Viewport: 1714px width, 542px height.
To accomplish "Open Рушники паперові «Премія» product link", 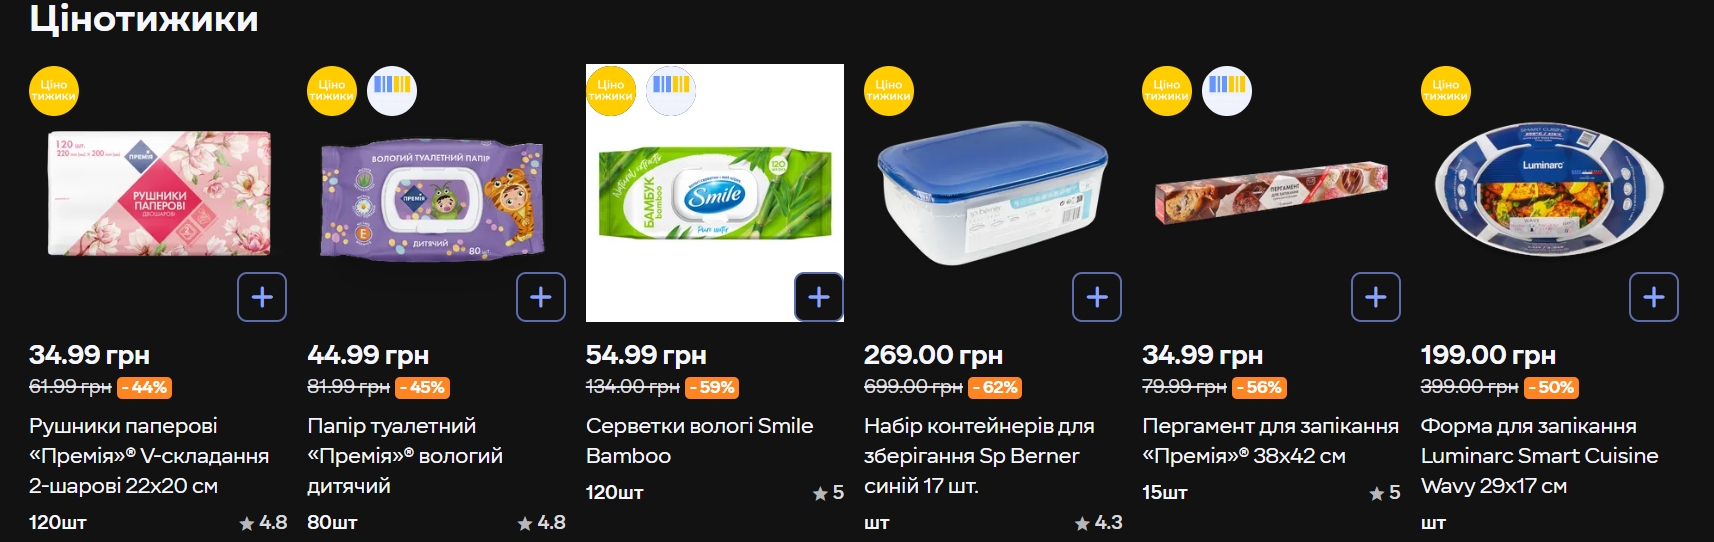I will click(149, 456).
